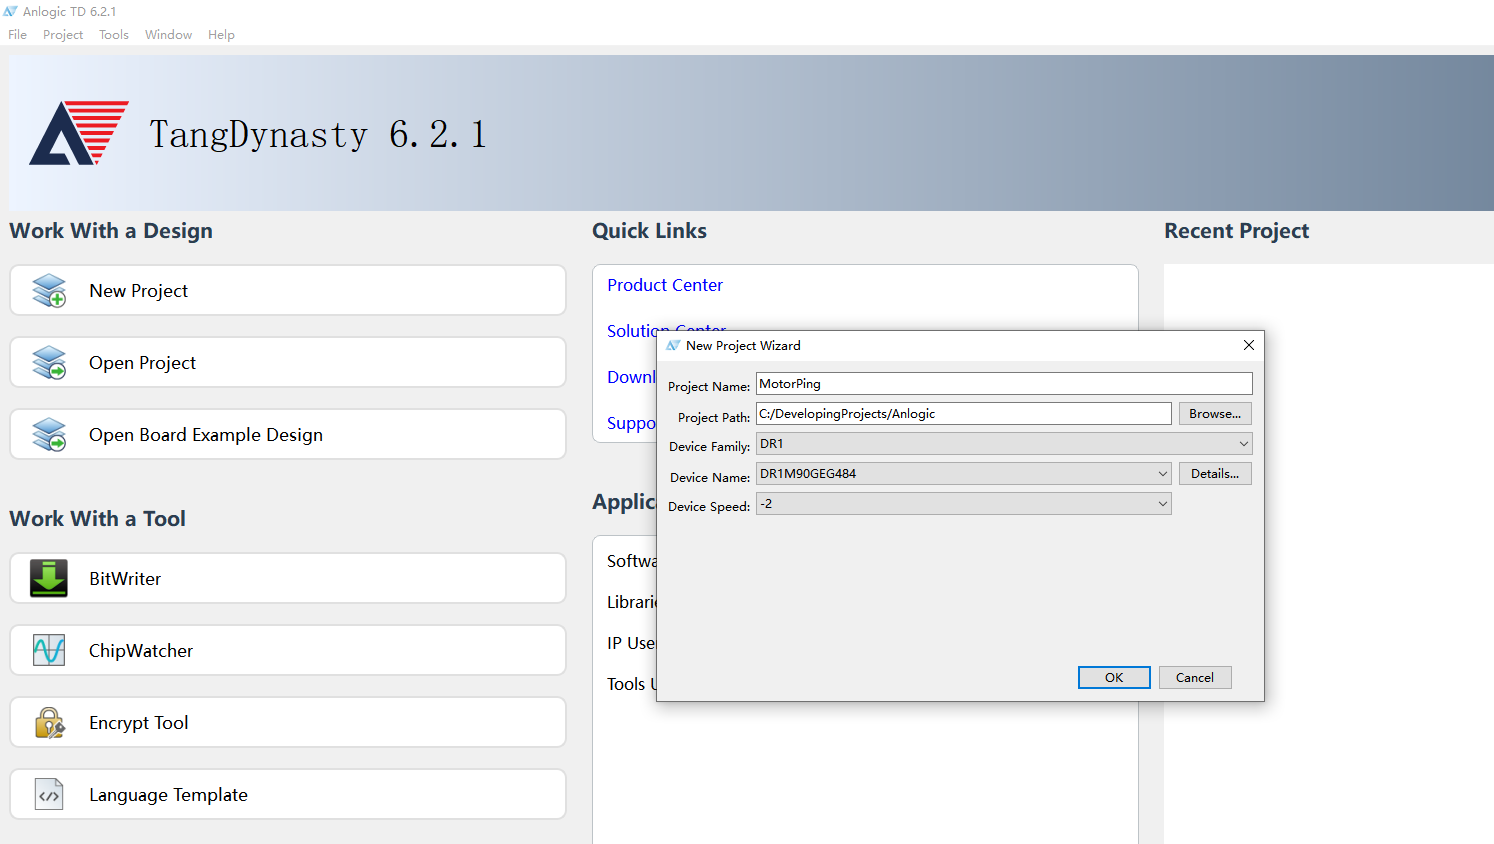Click the Recent Project heading
This screenshot has width=1494, height=844.
click(1237, 231)
